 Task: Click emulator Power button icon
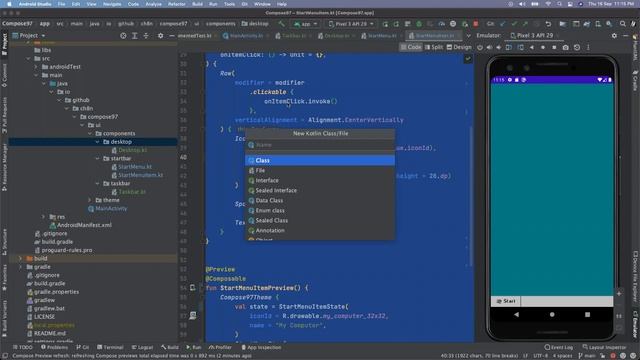(480, 47)
